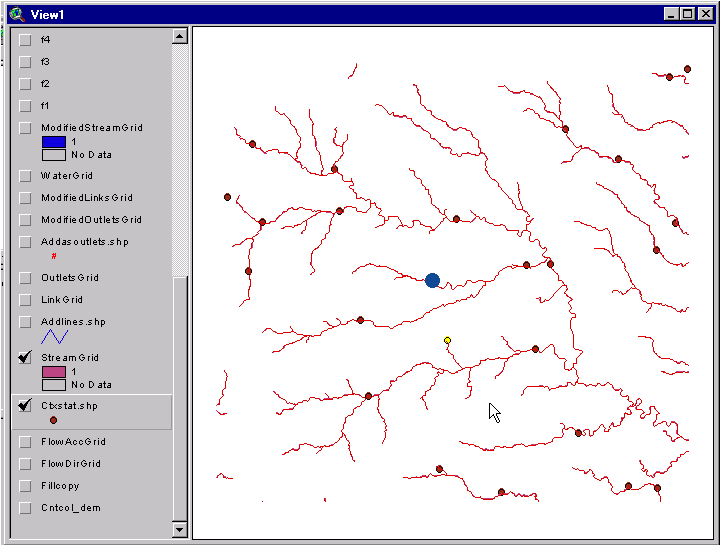721x546 pixels.
Task: Hide the Ctxstat.shp theme via its checkbox
Action: [x=26, y=406]
